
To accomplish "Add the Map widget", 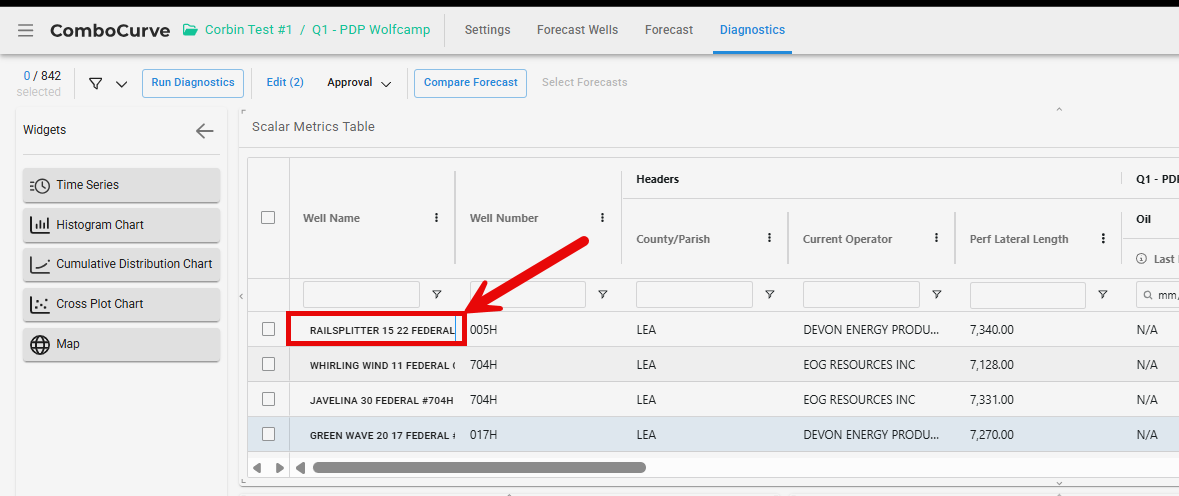I will coord(121,344).
